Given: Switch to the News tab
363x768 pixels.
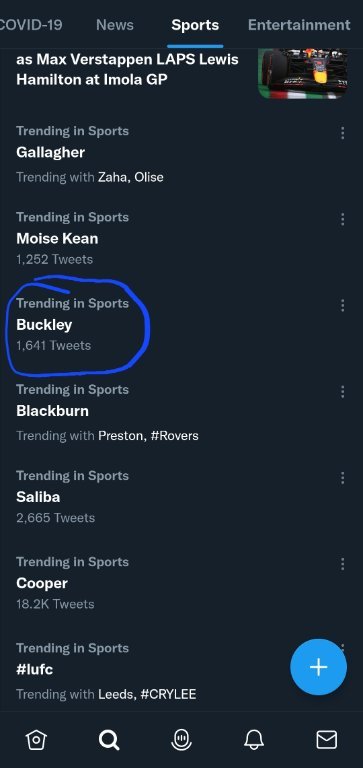Looking at the screenshot, I should click(117, 24).
